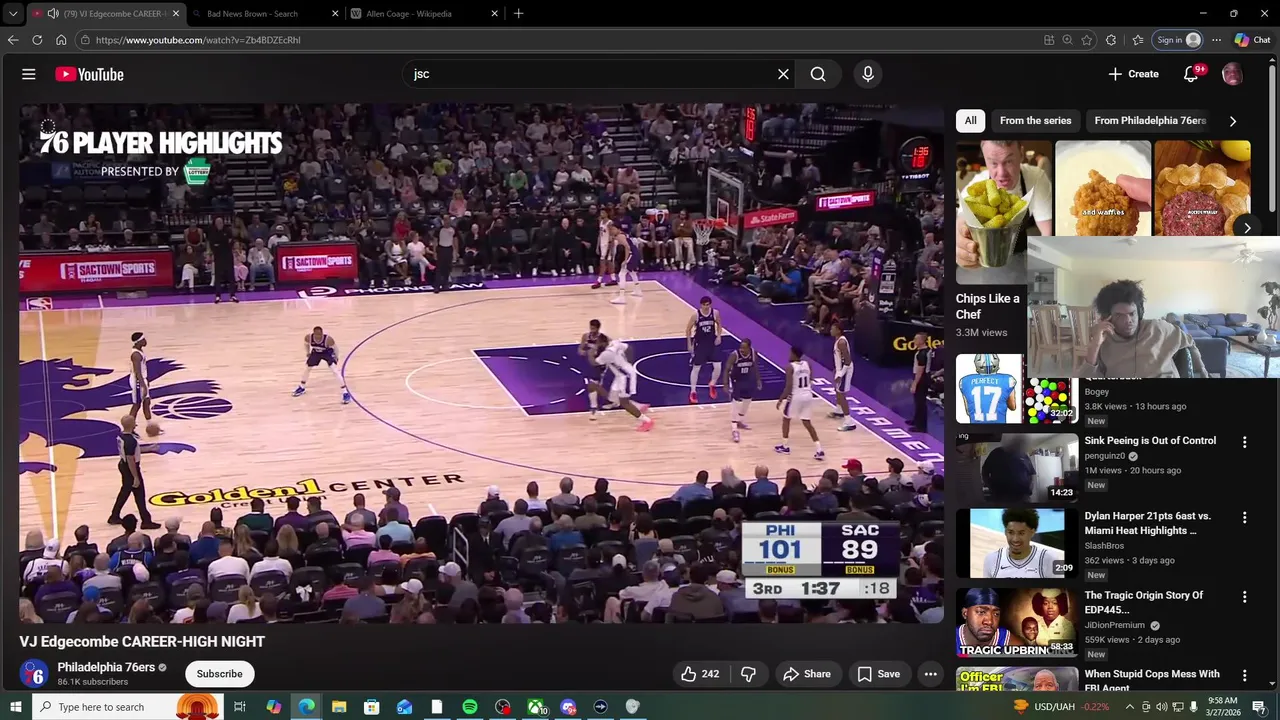The image size is (1280, 720).
Task: Show hidden system tray icons
Action: 1130,707
